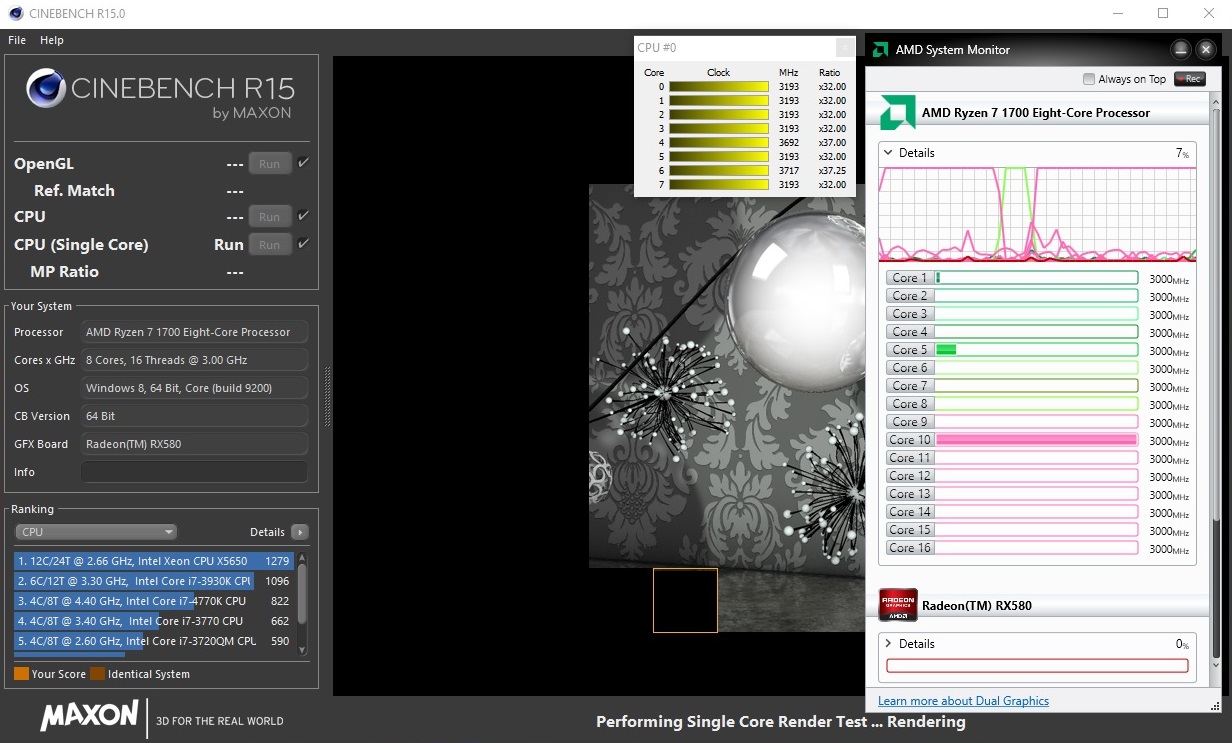Collapse the processor Details section
Viewport: 1232px width, 743px height.
(889, 153)
